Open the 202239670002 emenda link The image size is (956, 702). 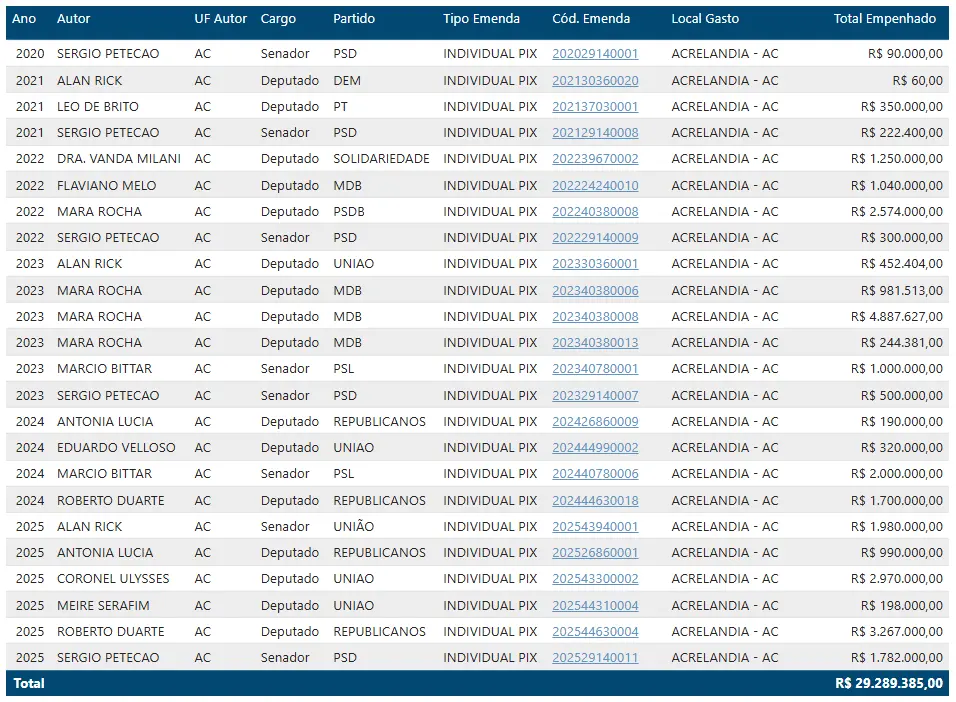(x=595, y=159)
